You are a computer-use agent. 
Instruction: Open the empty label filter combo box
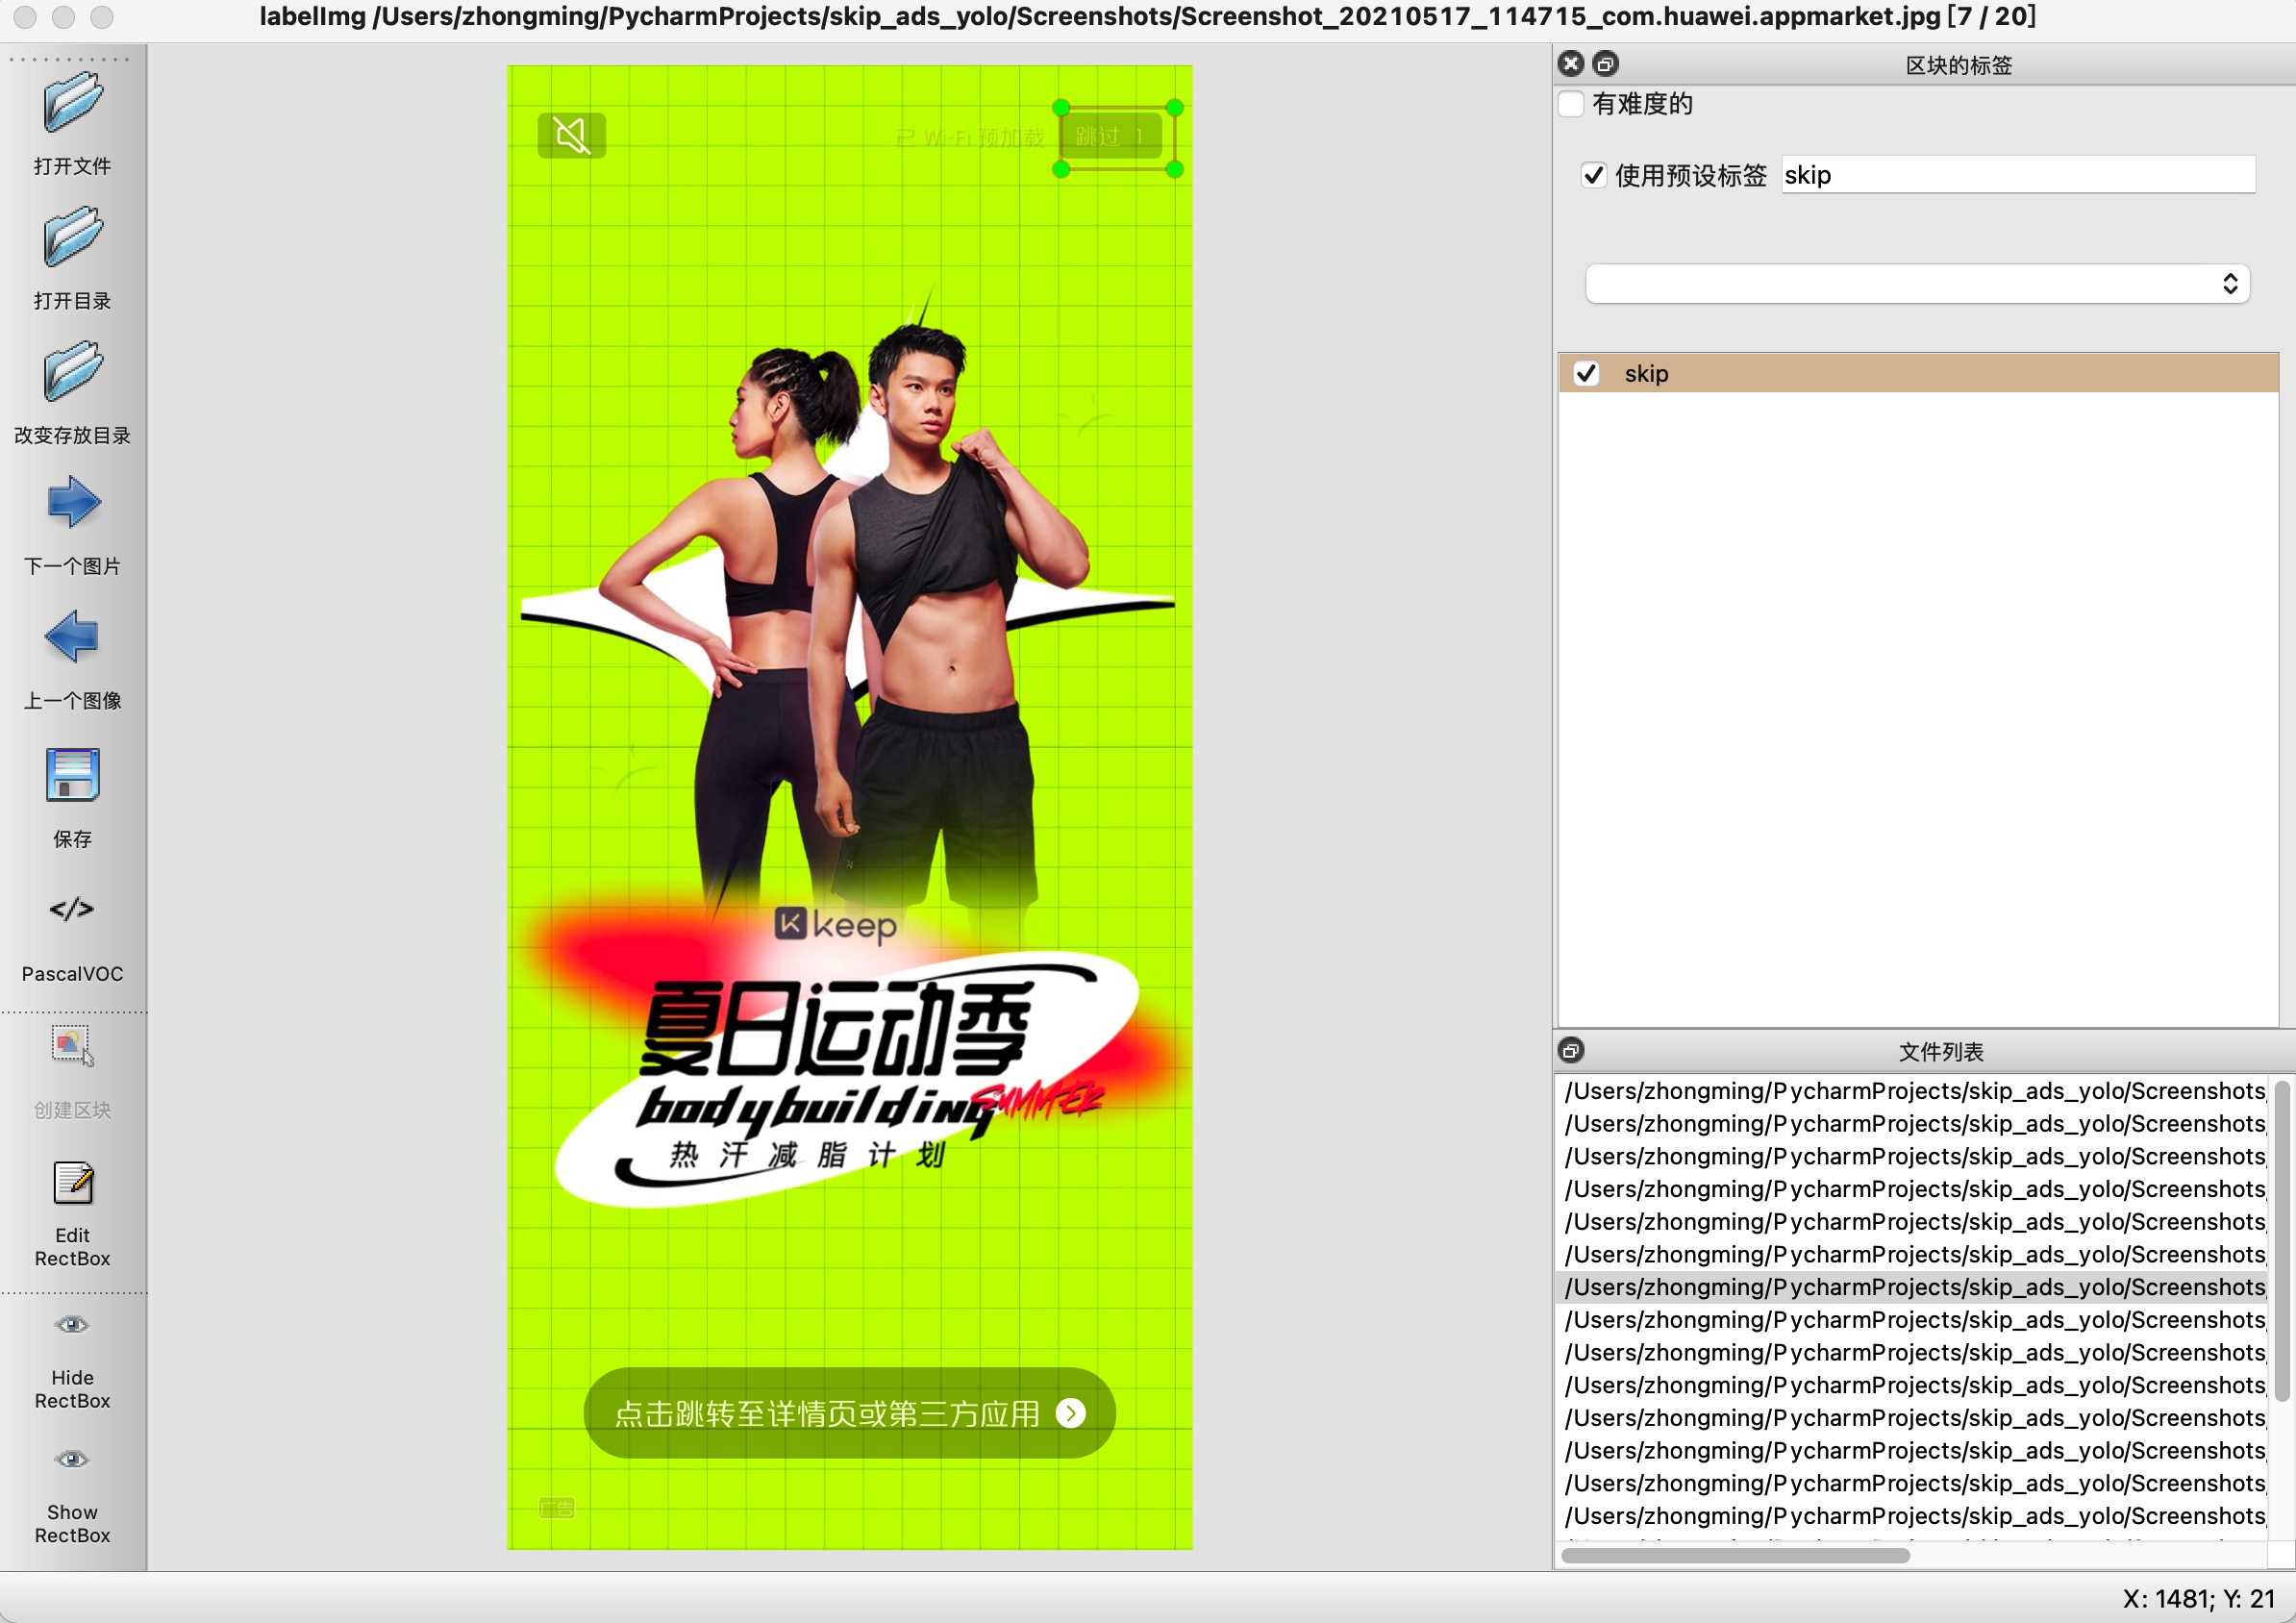click(x=1916, y=284)
